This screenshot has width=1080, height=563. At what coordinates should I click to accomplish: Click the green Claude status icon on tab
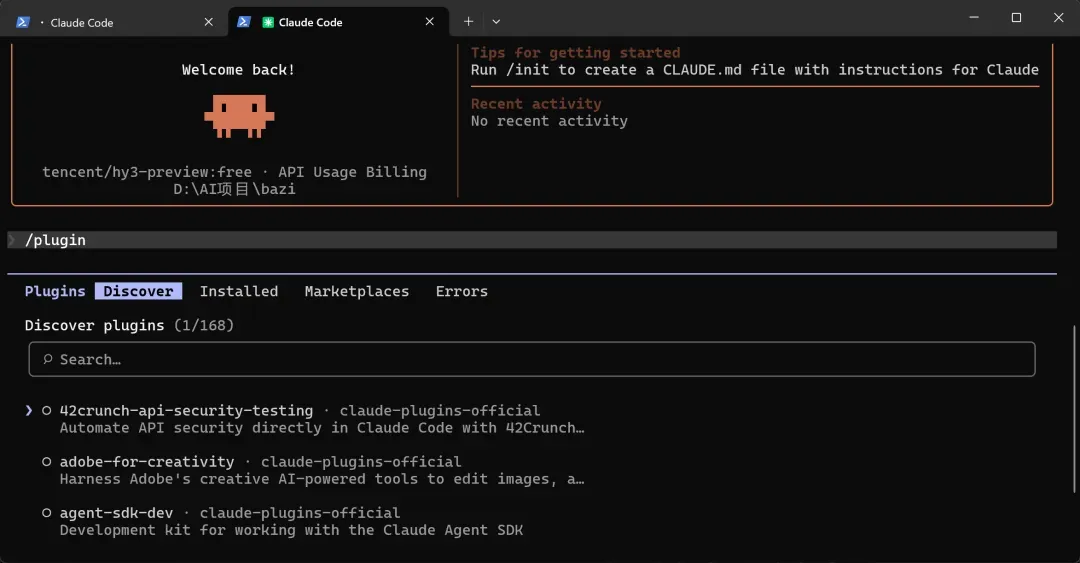(268, 22)
